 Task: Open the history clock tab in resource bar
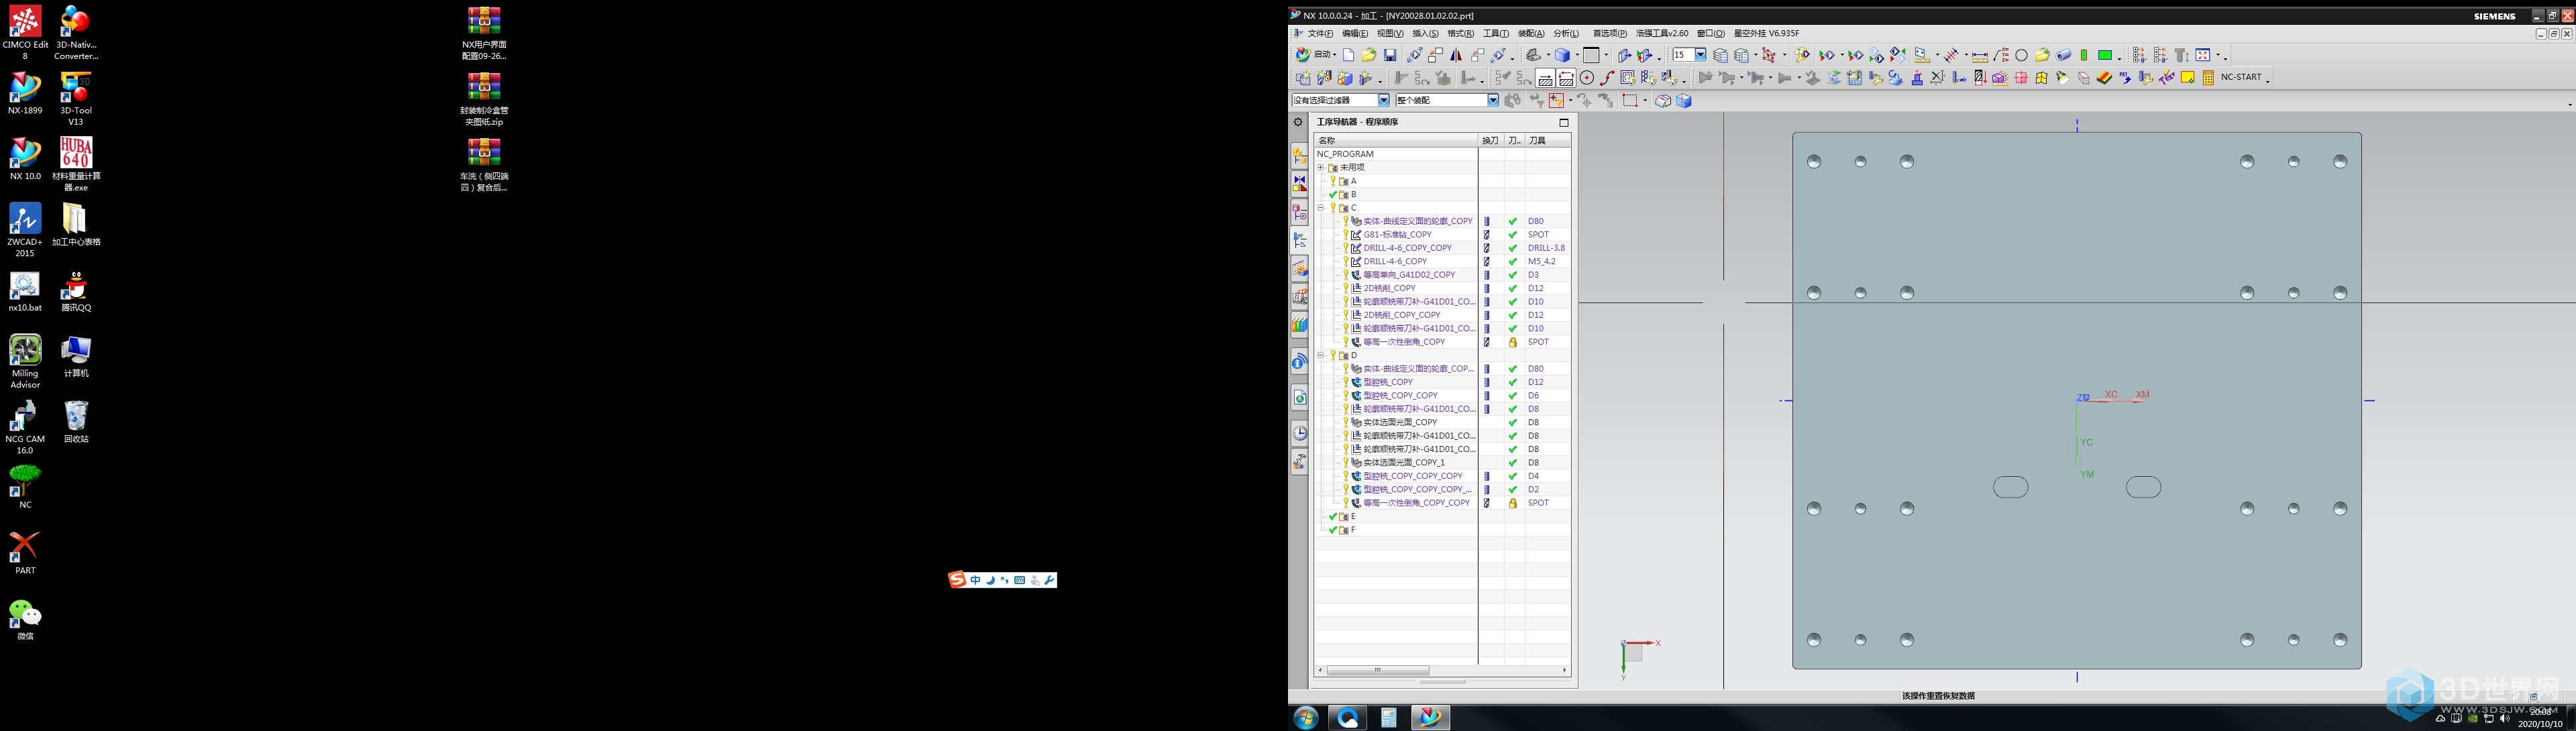click(1299, 433)
